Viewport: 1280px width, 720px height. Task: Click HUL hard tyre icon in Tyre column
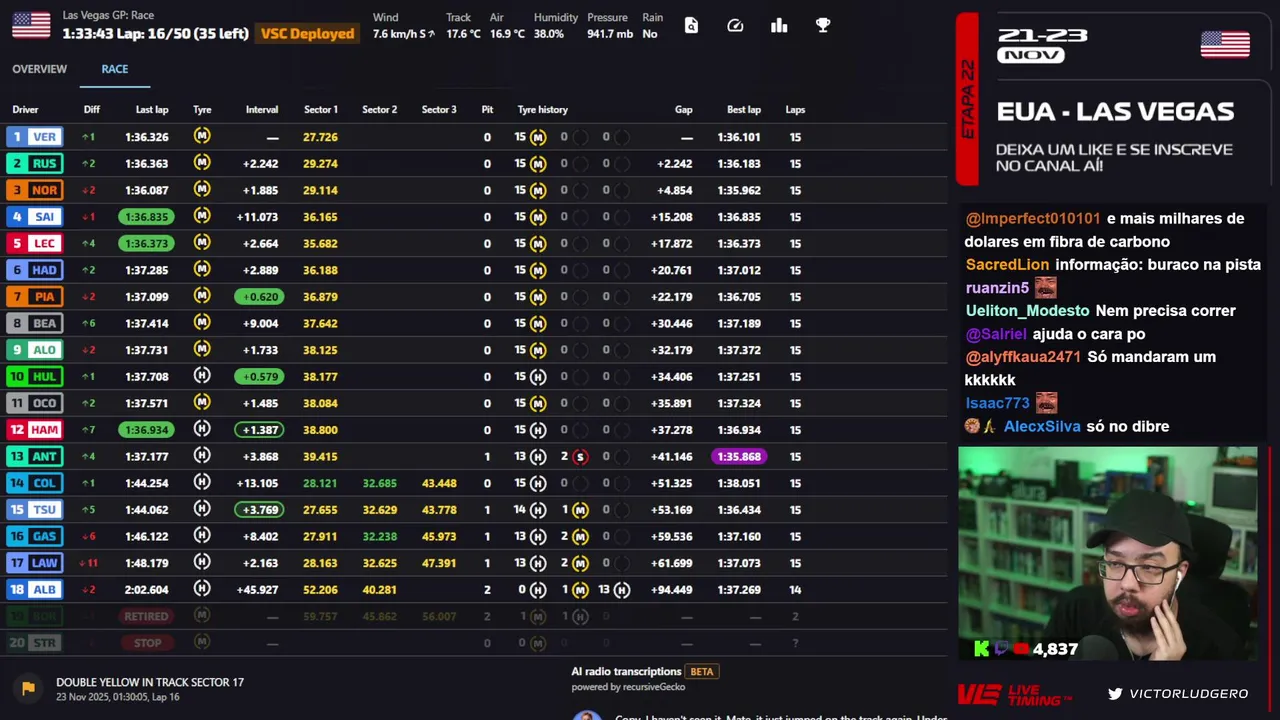[x=202, y=376]
